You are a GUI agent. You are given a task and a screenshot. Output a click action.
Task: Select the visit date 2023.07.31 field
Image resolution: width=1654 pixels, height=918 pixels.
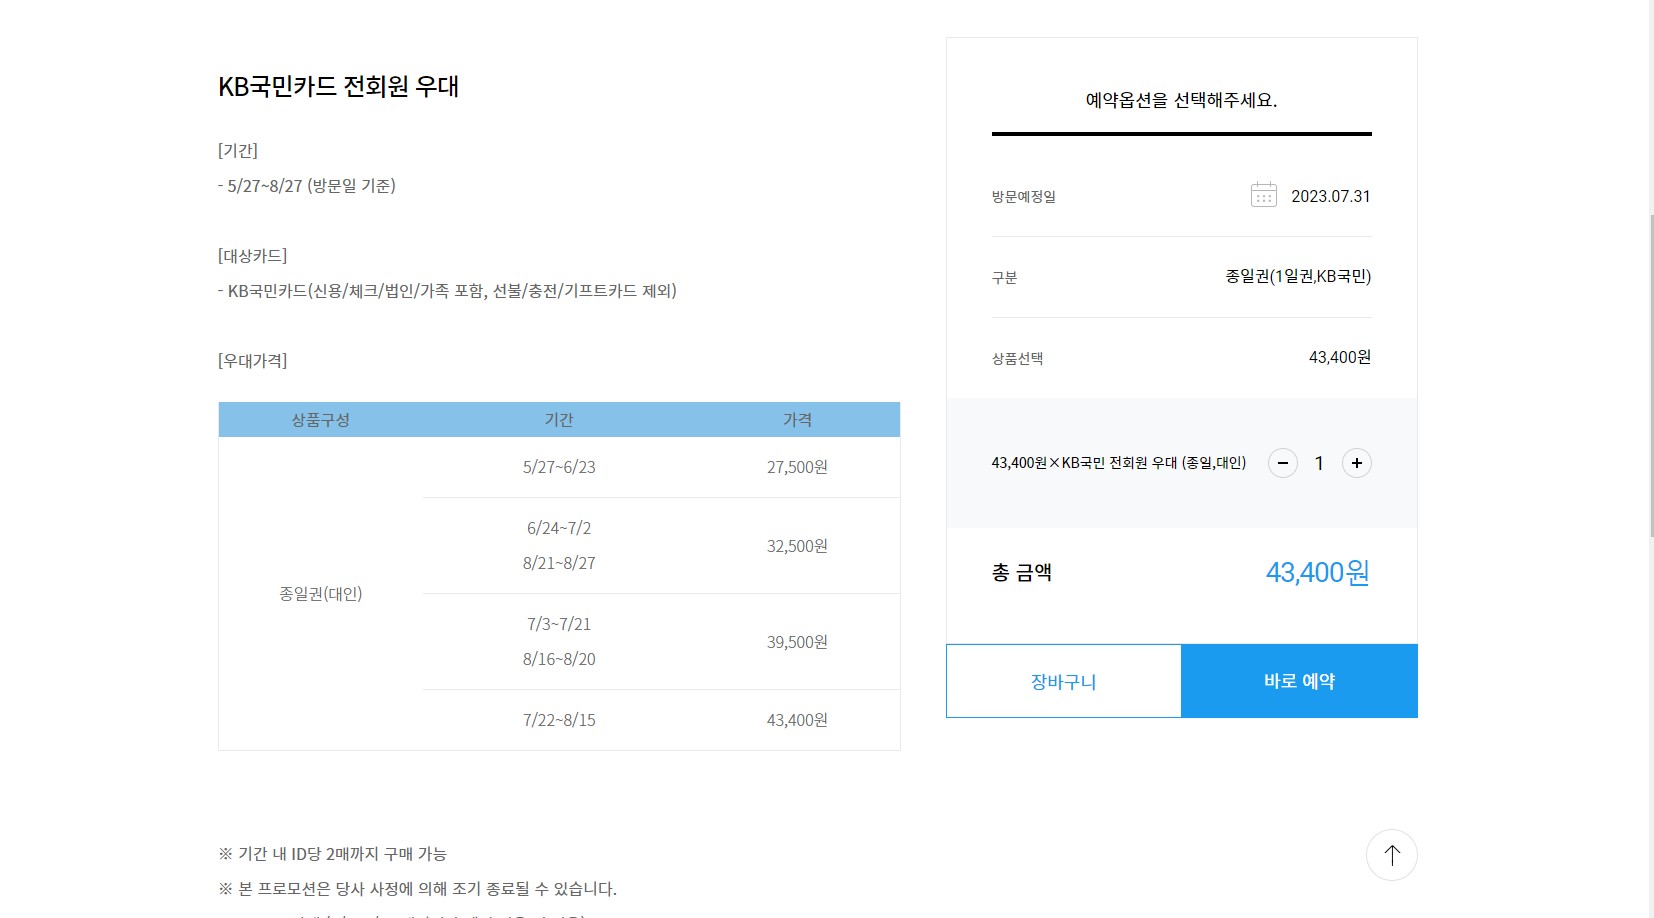click(1331, 196)
